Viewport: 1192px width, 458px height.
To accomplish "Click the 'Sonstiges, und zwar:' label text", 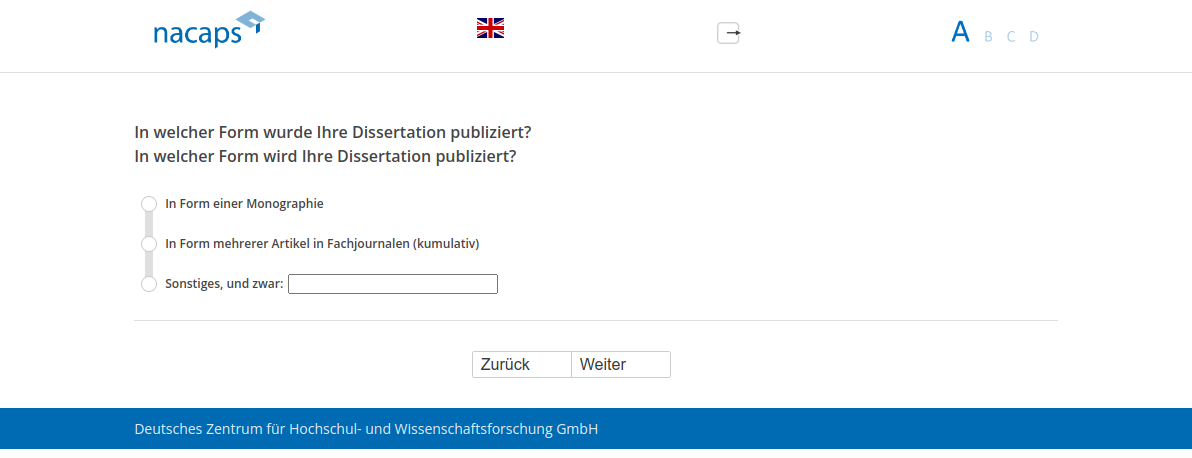I will click(x=224, y=284).
